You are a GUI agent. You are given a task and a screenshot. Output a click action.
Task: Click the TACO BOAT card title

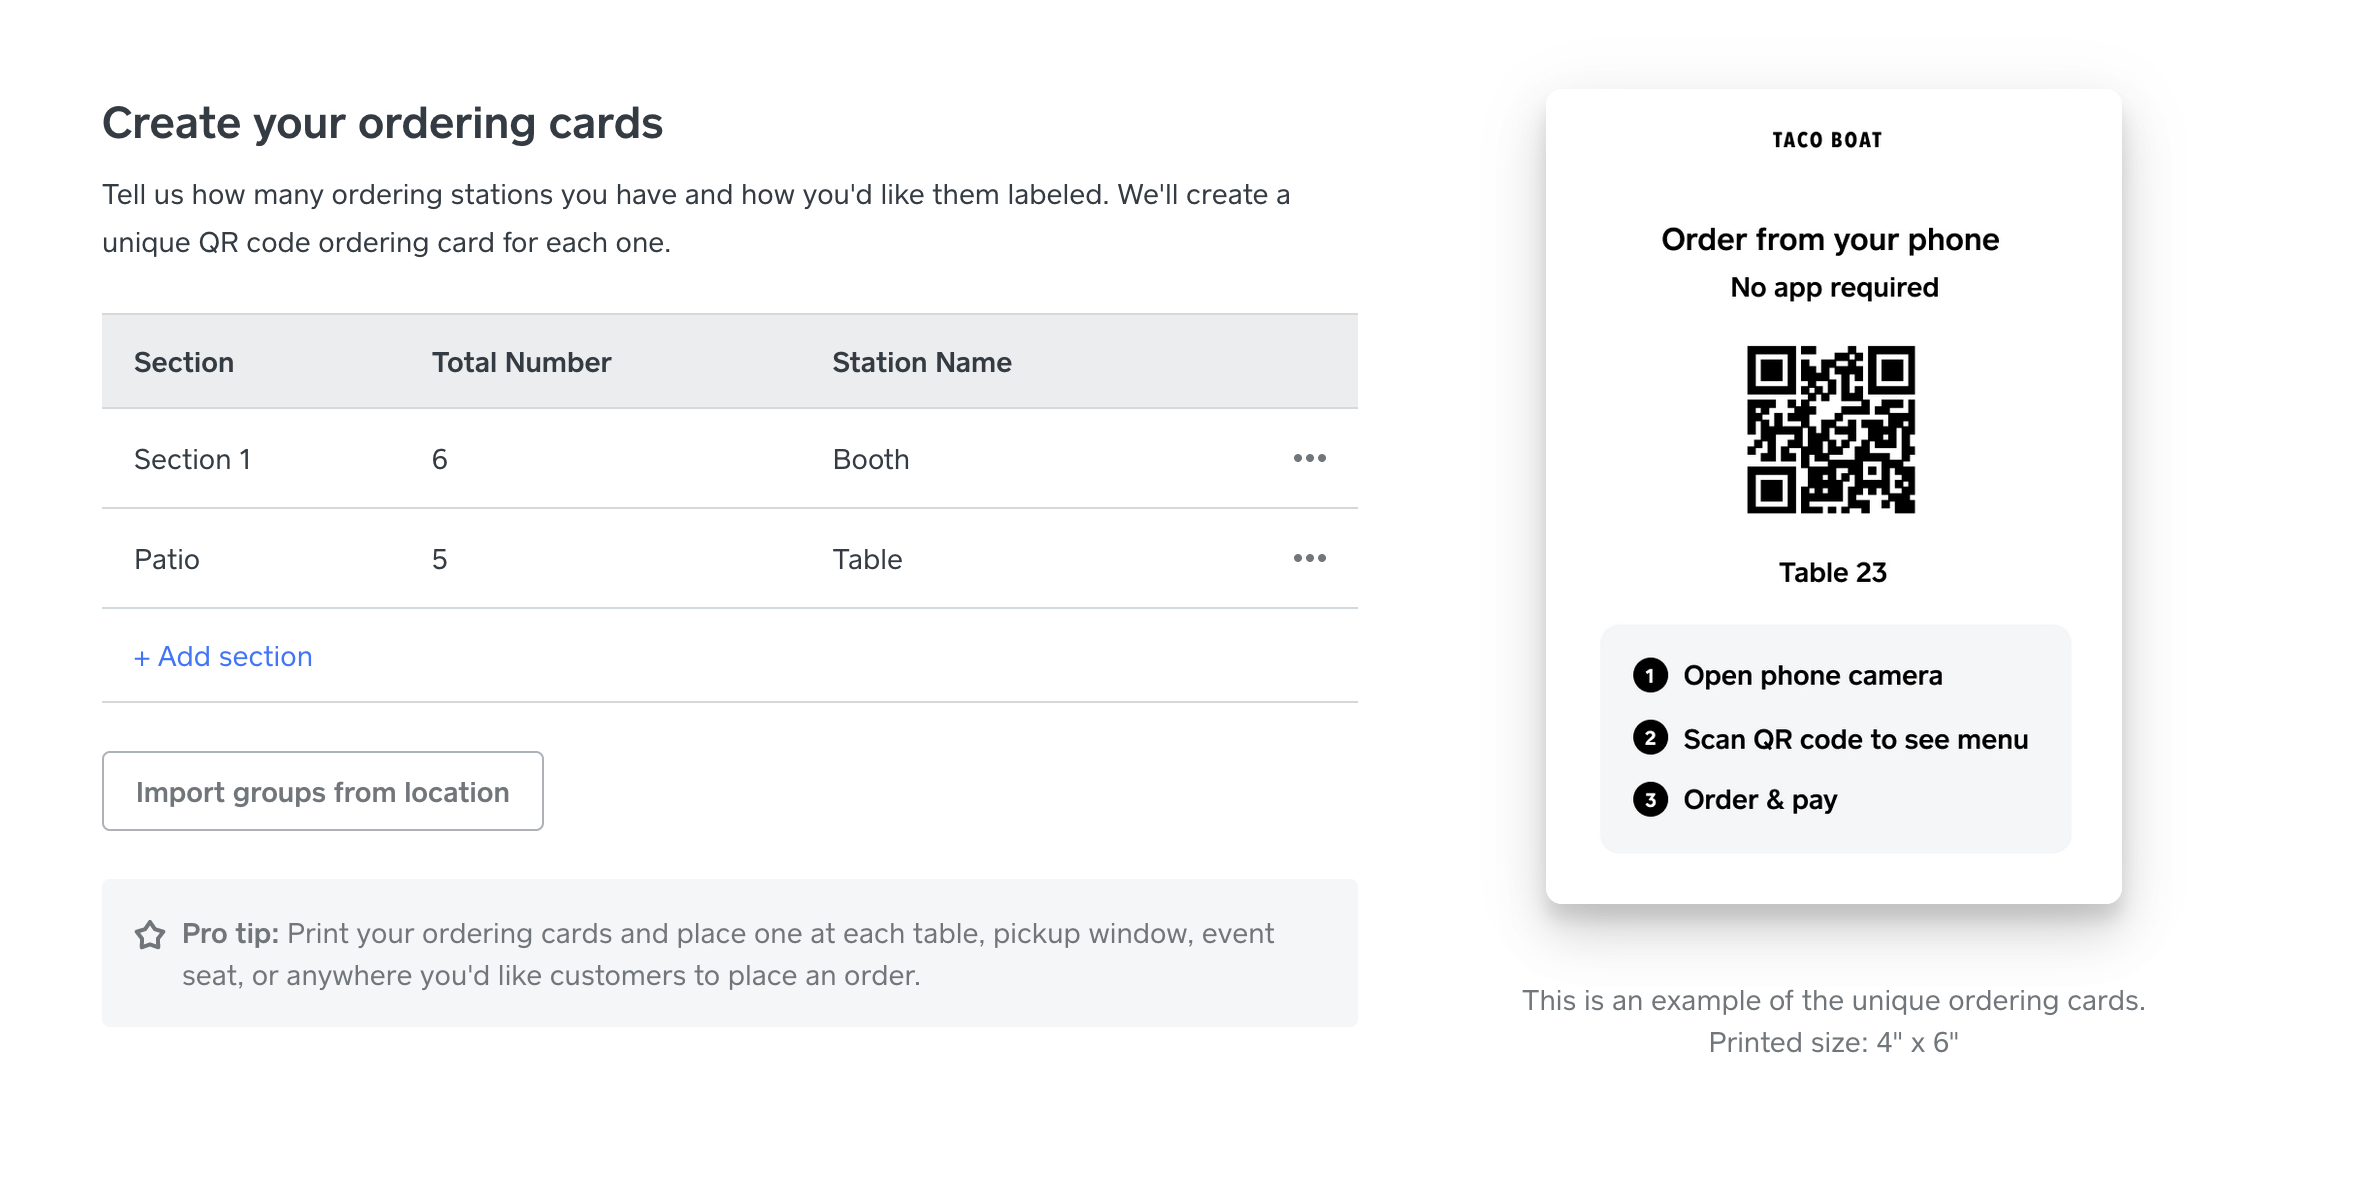pyautogui.click(x=1827, y=140)
